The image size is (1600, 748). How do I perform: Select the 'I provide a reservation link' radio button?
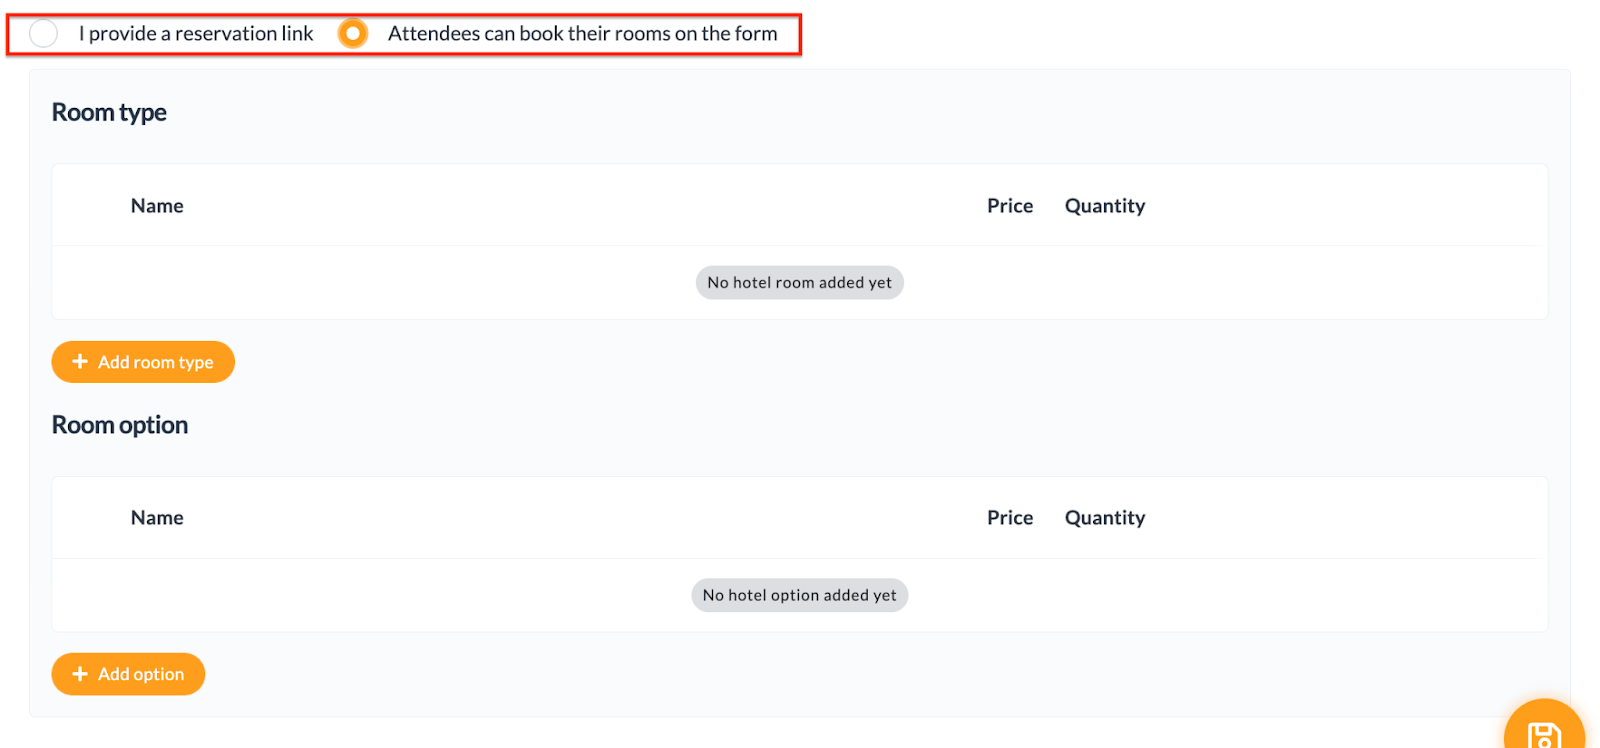tap(43, 33)
